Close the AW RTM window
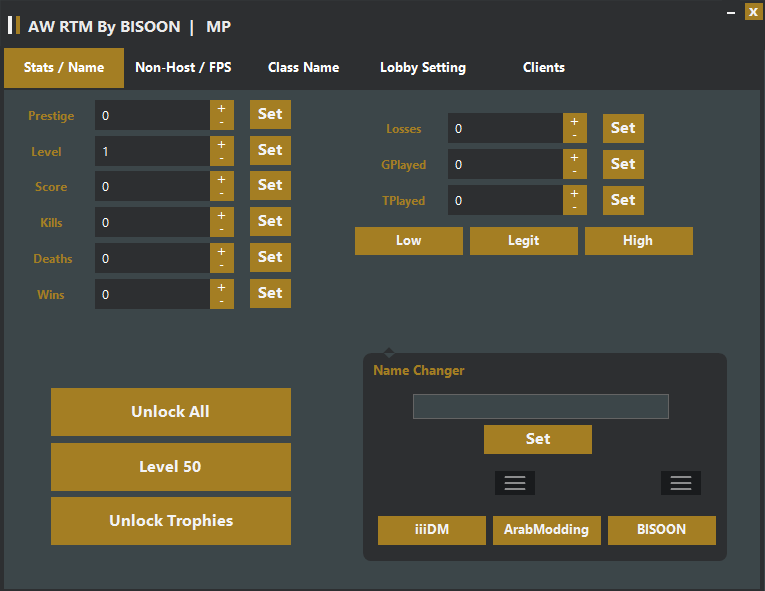 (753, 12)
